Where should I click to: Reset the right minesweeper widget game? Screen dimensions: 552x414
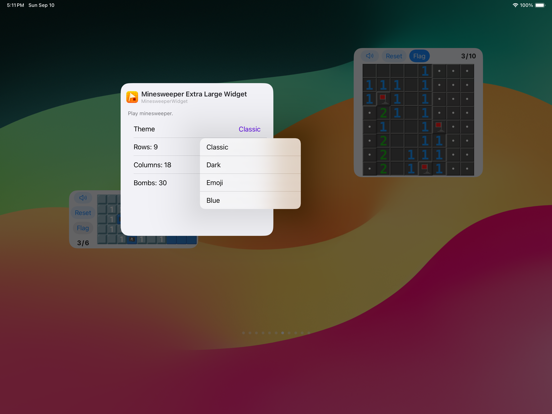pyautogui.click(x=394, y=56)
